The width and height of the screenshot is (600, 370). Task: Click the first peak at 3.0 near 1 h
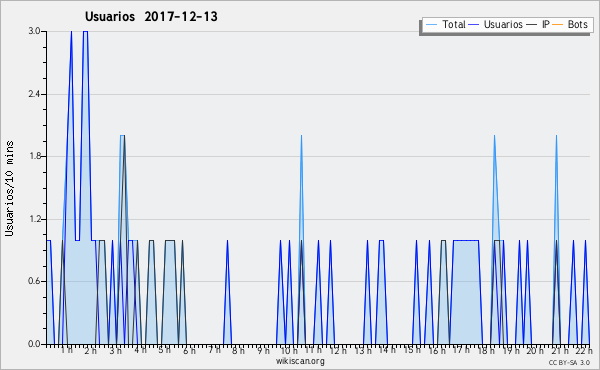click(x=71, y=32)
